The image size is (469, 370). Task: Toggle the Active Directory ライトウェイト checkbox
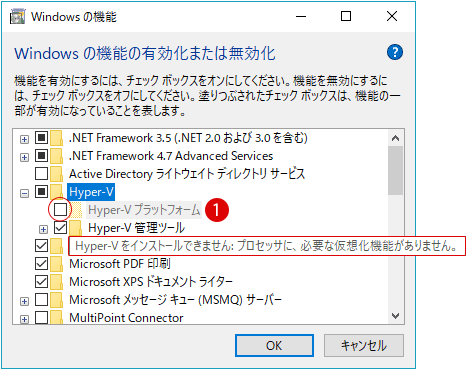(41, 174)
